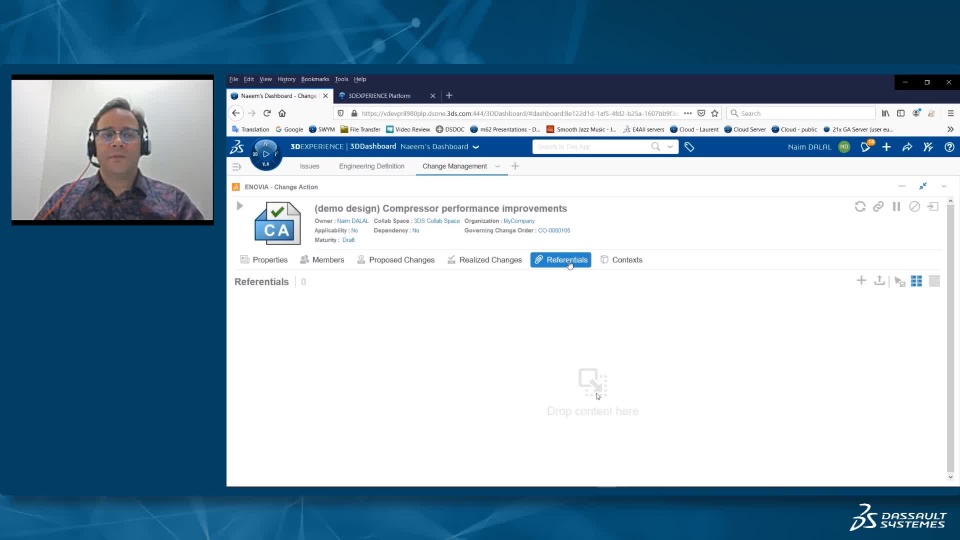960x540 pixels.
Task: Reload the browser page
Action: (267, 113)
